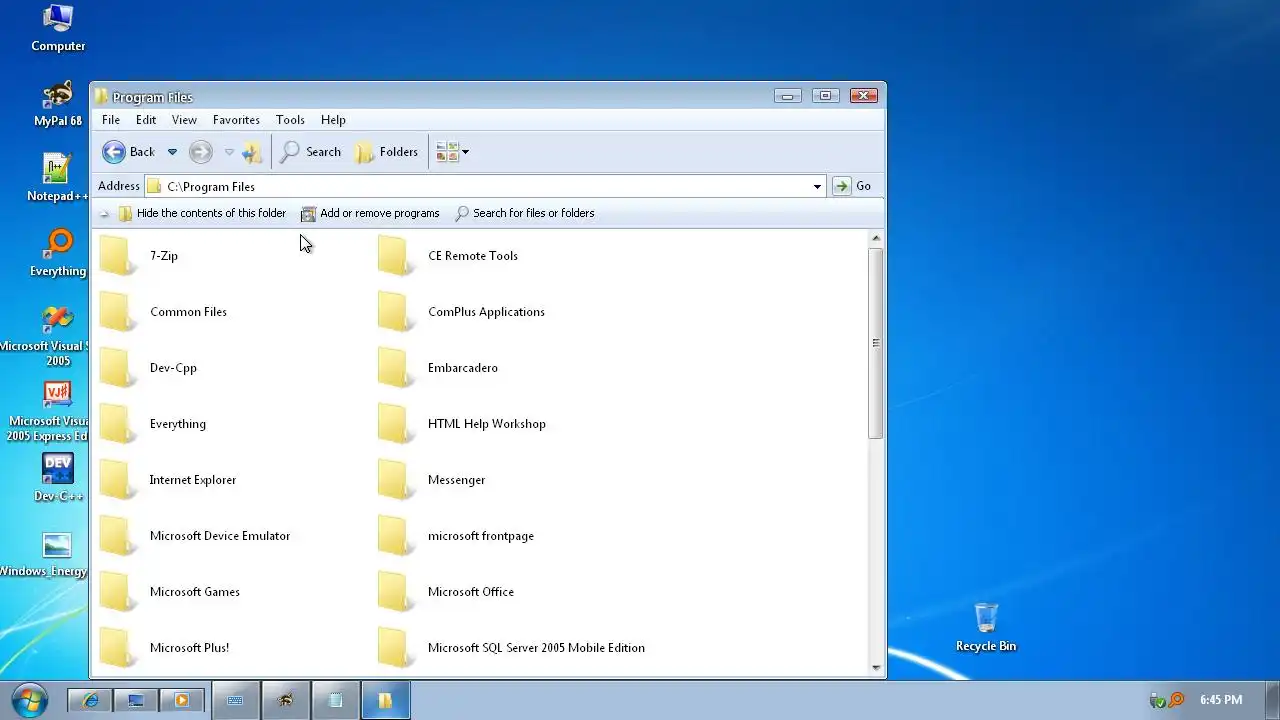1280x720 pixels.
Task: Click Show Desktop quick launch icon
Action: (x=136, y=701)
